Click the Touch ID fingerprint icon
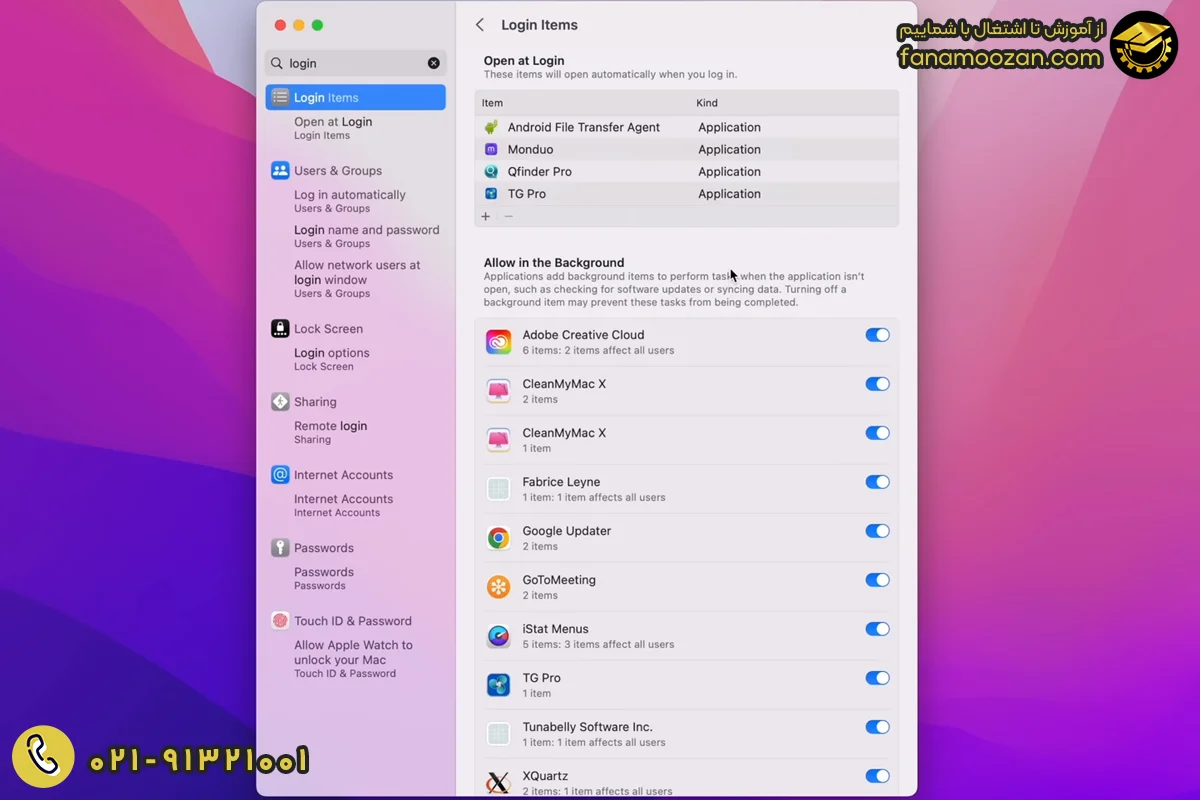Screen dimensions: 1200x800 [280, 620]
